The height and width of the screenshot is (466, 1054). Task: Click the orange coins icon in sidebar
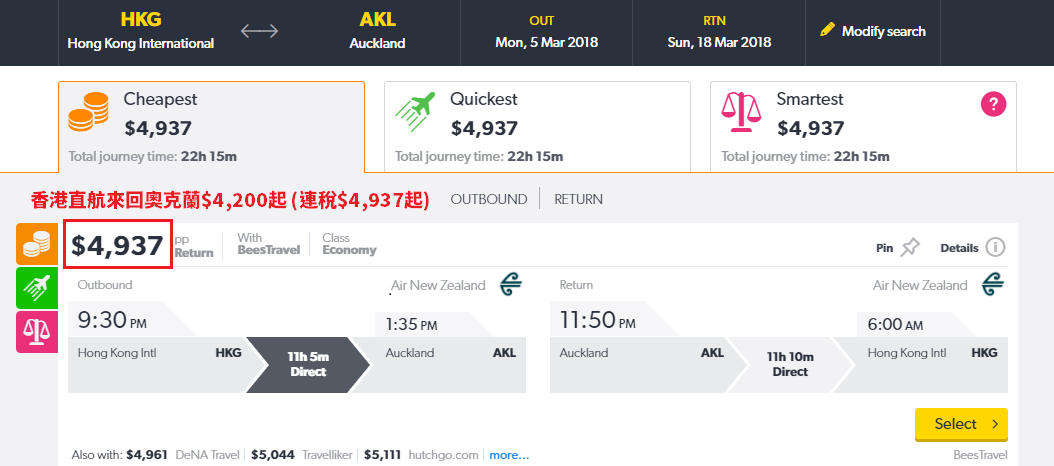tap(37, 244)
